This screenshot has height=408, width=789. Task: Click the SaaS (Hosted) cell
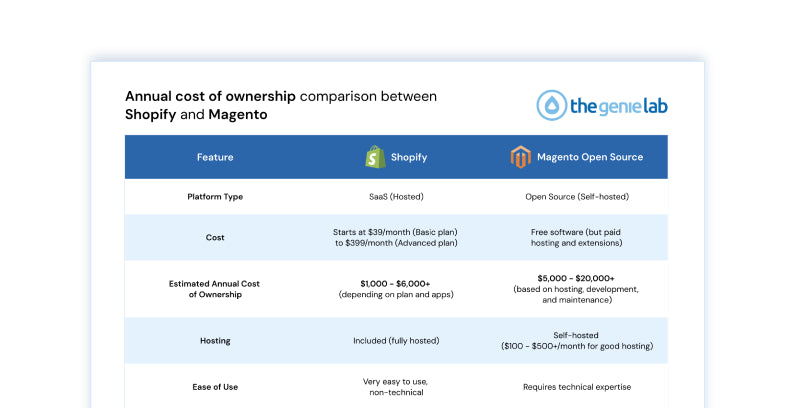[396, 196]
